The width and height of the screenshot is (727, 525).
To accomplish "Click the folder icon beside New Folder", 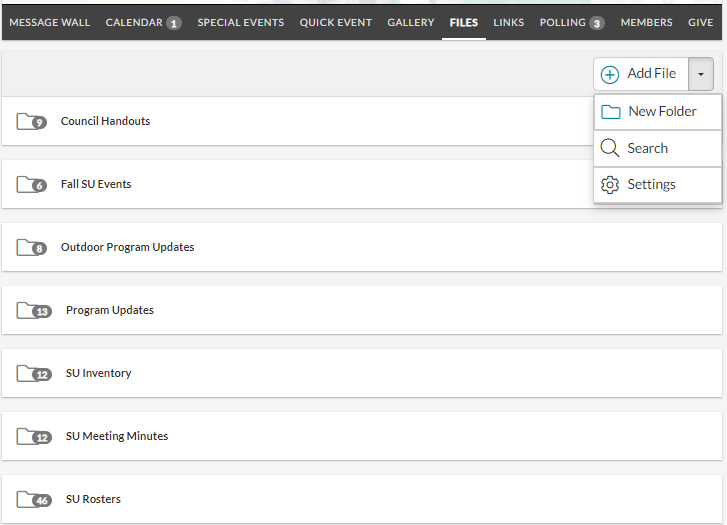I will [x=611, y=112].
